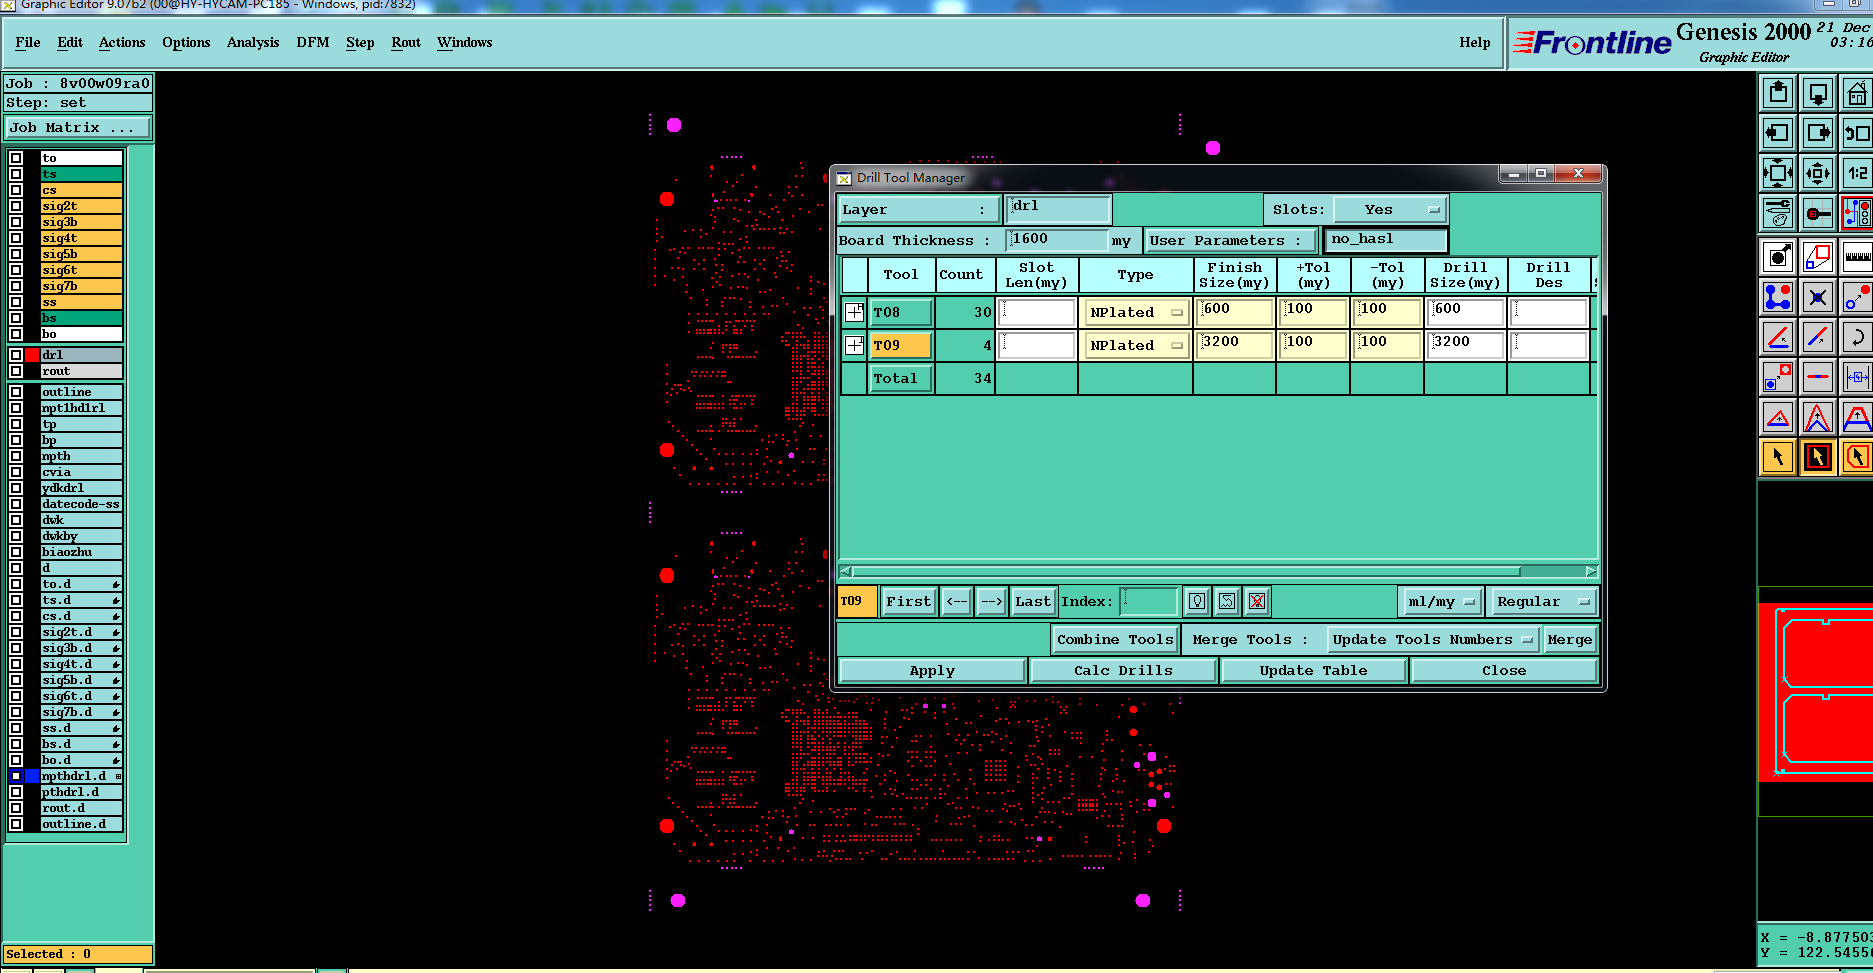
Task: Click the red X clear icon beside Index
Action: (1257, 601)
